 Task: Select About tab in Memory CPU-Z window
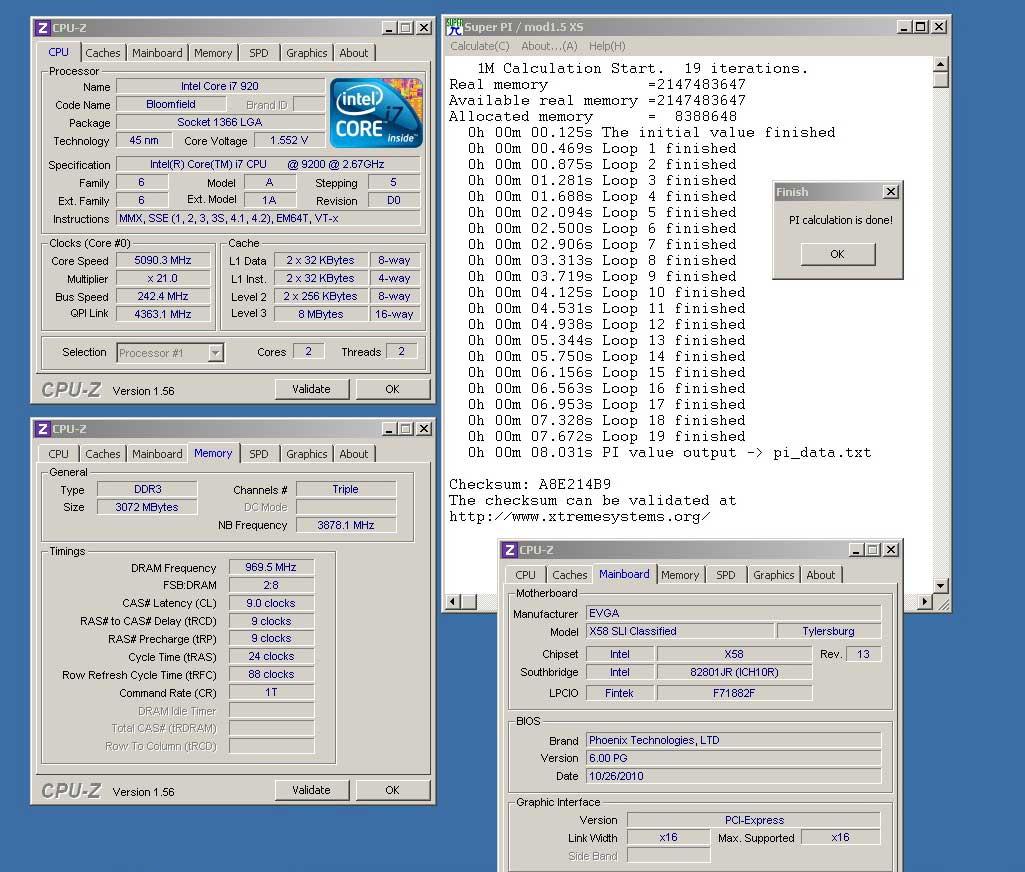(354, 454)
